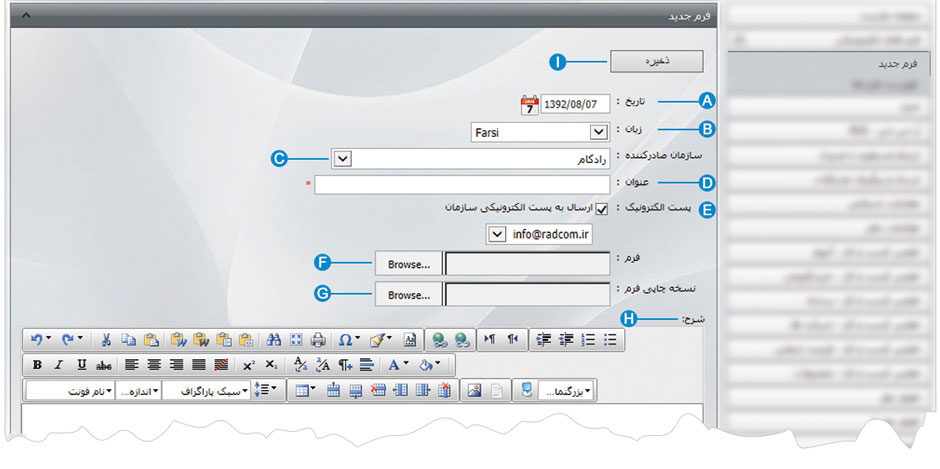Viewport: 940px width, 469px height.
Task: Click the Cut scissors icon
Action: 106,339
